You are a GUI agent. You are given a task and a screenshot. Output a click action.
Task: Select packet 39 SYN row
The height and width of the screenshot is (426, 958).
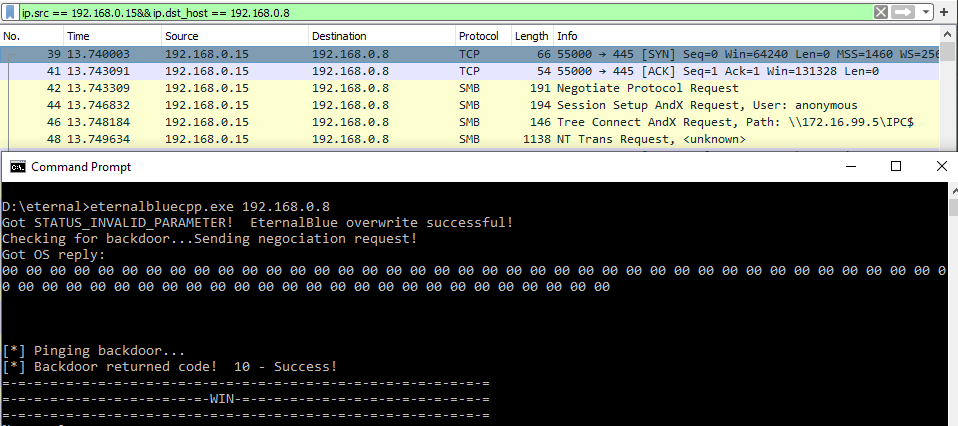click(470, 54)
